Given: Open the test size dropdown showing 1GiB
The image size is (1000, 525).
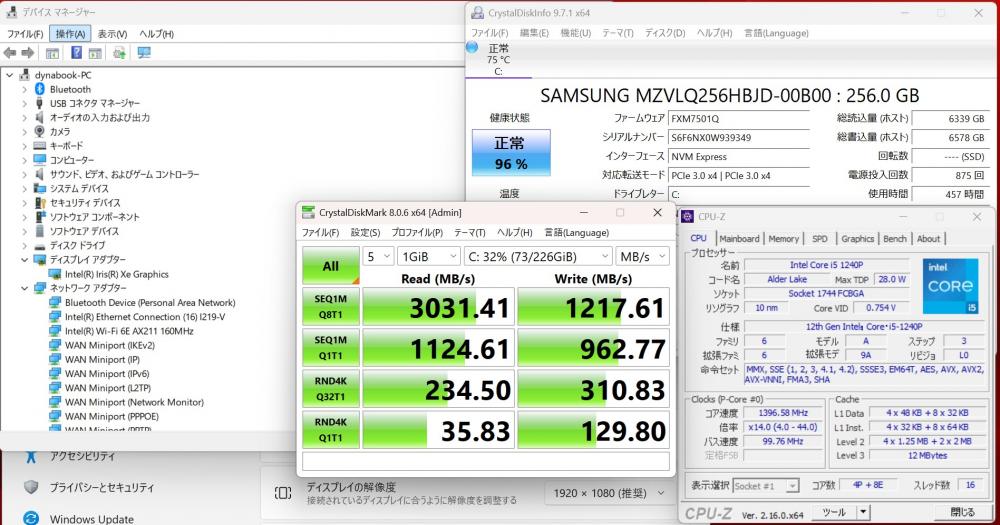Looking at the screenshot, I should click(429, 256).
